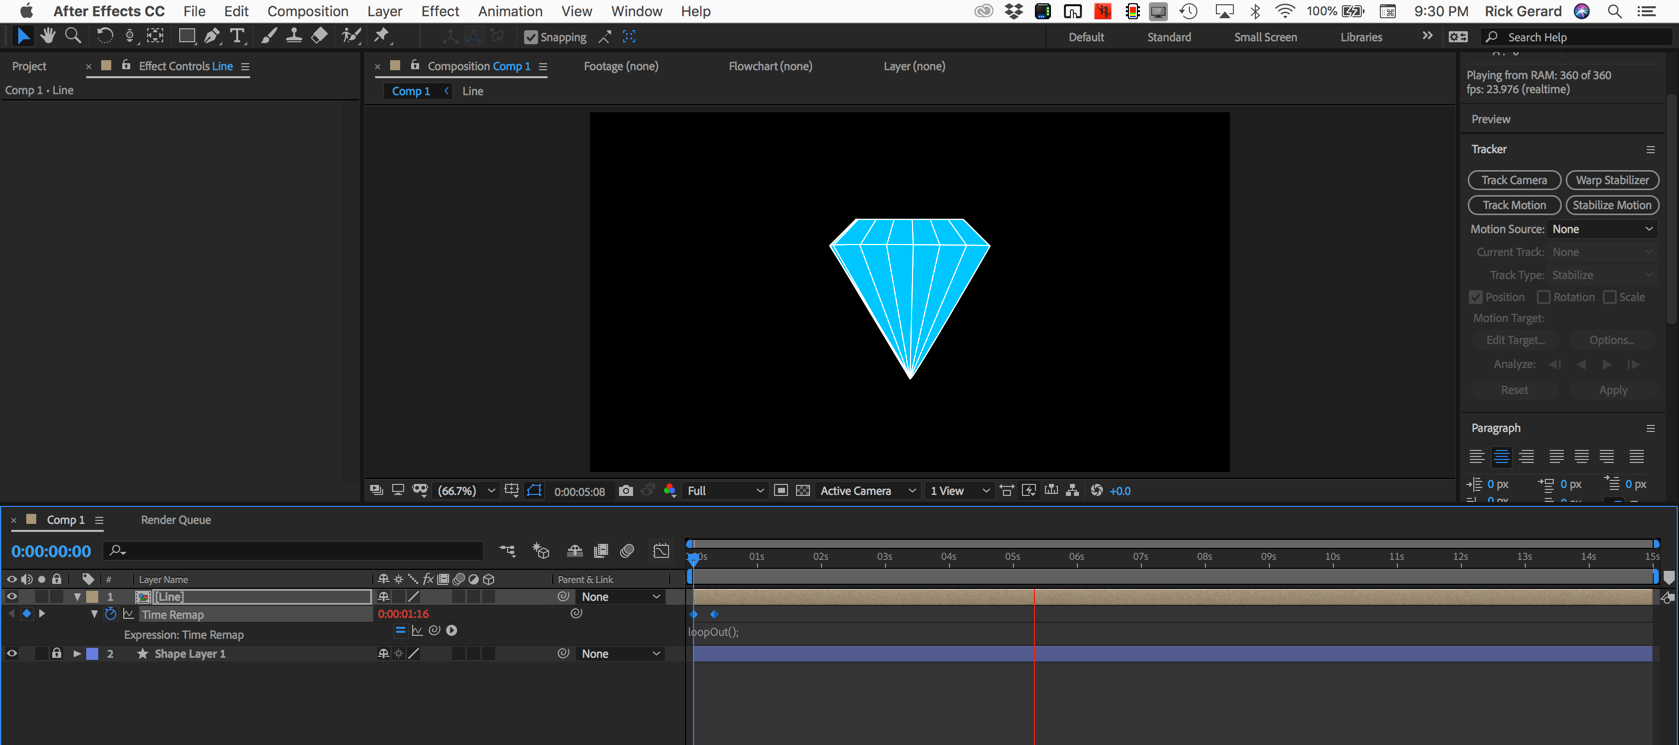Expand Shape Layer 1 properties
1679x745 pixels.
(76, 654)
